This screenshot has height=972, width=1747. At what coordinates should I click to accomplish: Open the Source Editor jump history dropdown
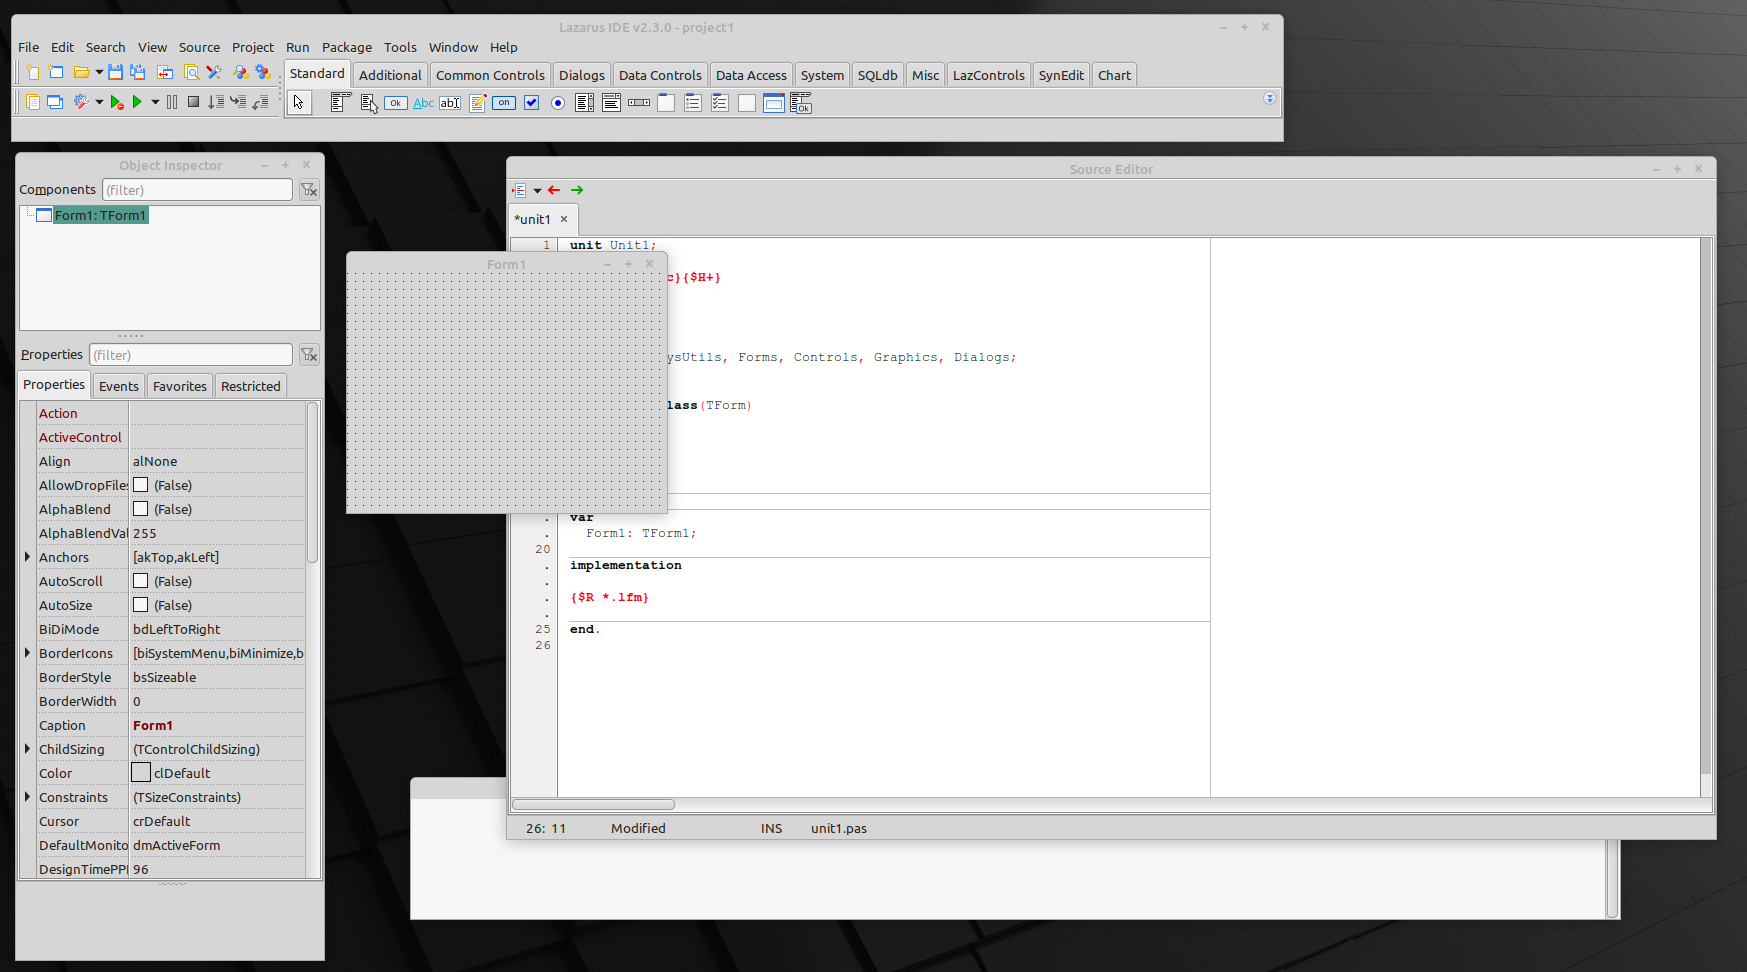pos(537,190)
